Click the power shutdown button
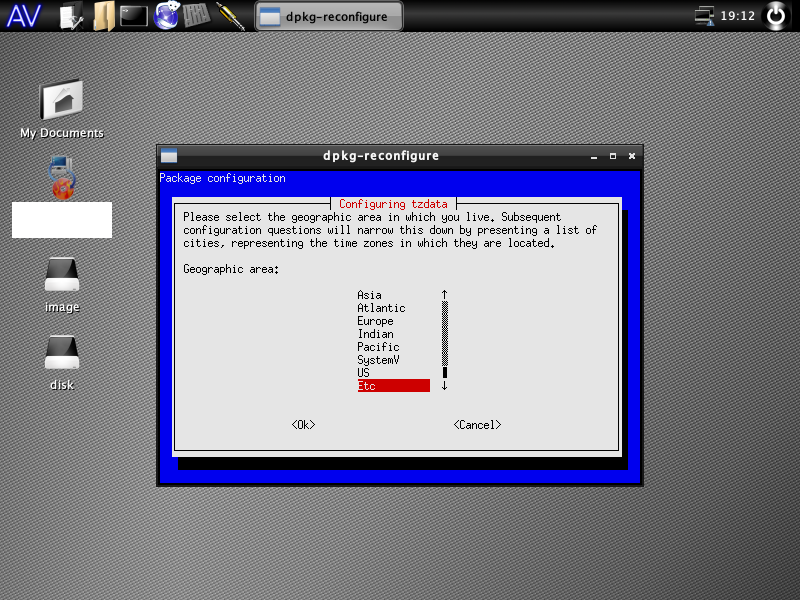The image size is (800, 600). click(x=776, y=16)
